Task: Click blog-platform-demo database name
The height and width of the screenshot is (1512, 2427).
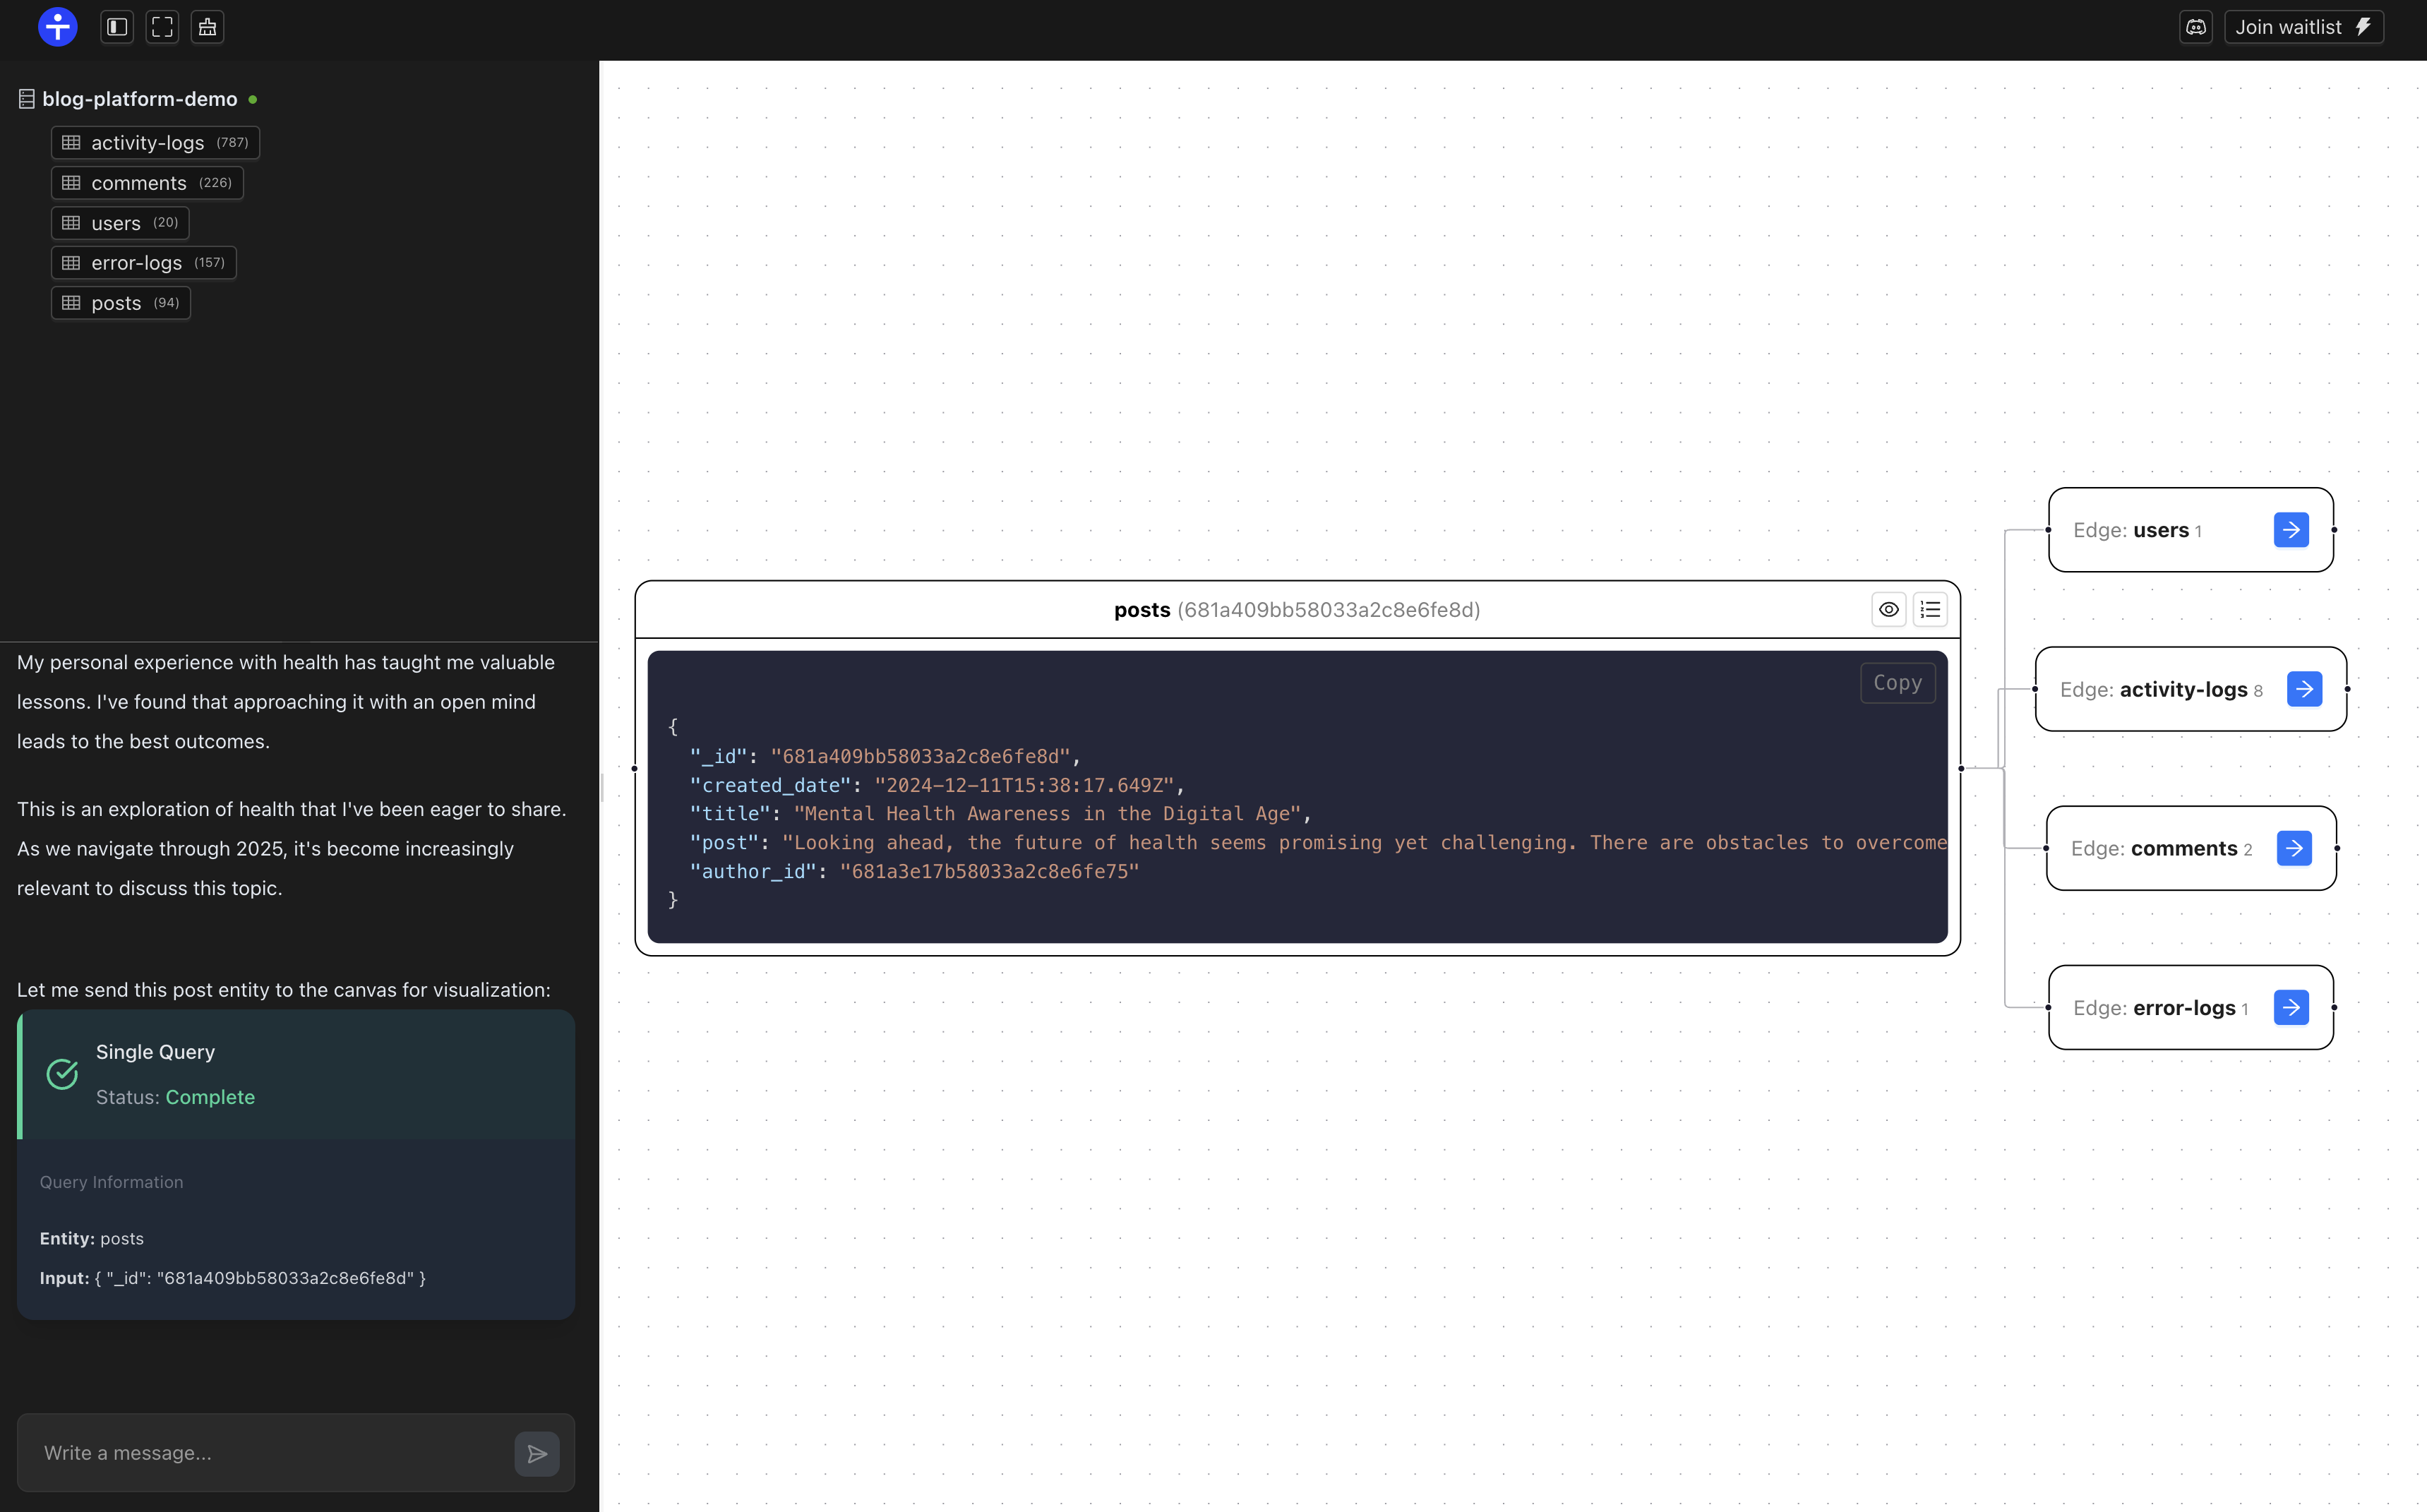Action: point(139,99)
